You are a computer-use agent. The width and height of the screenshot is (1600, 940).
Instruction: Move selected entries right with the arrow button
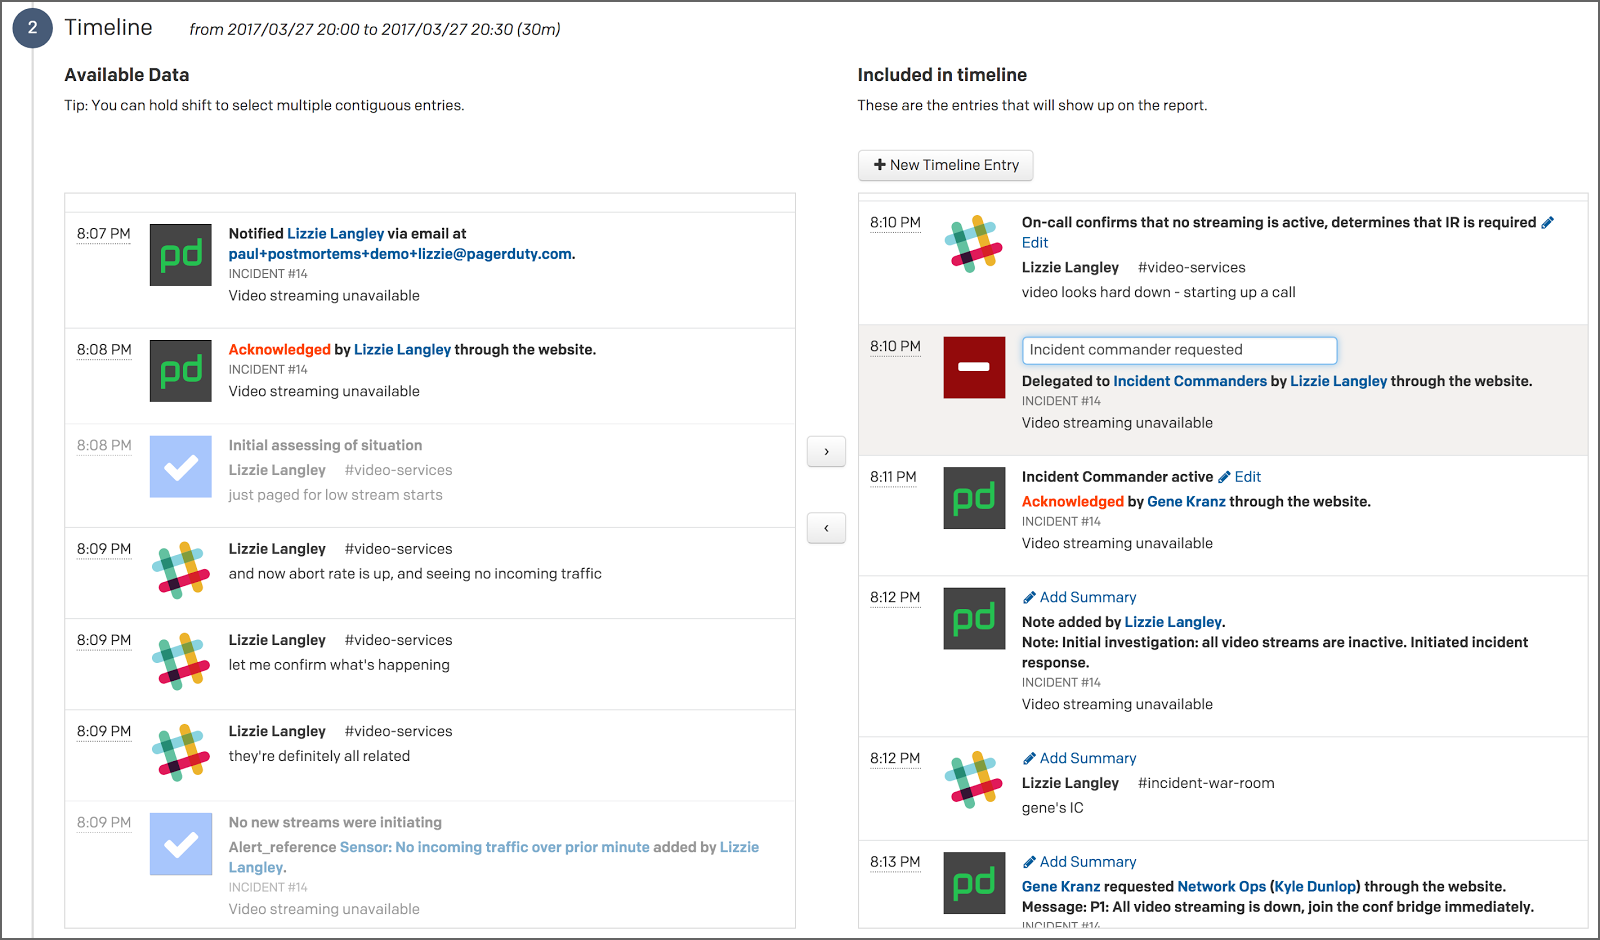[x=826, y=452]
